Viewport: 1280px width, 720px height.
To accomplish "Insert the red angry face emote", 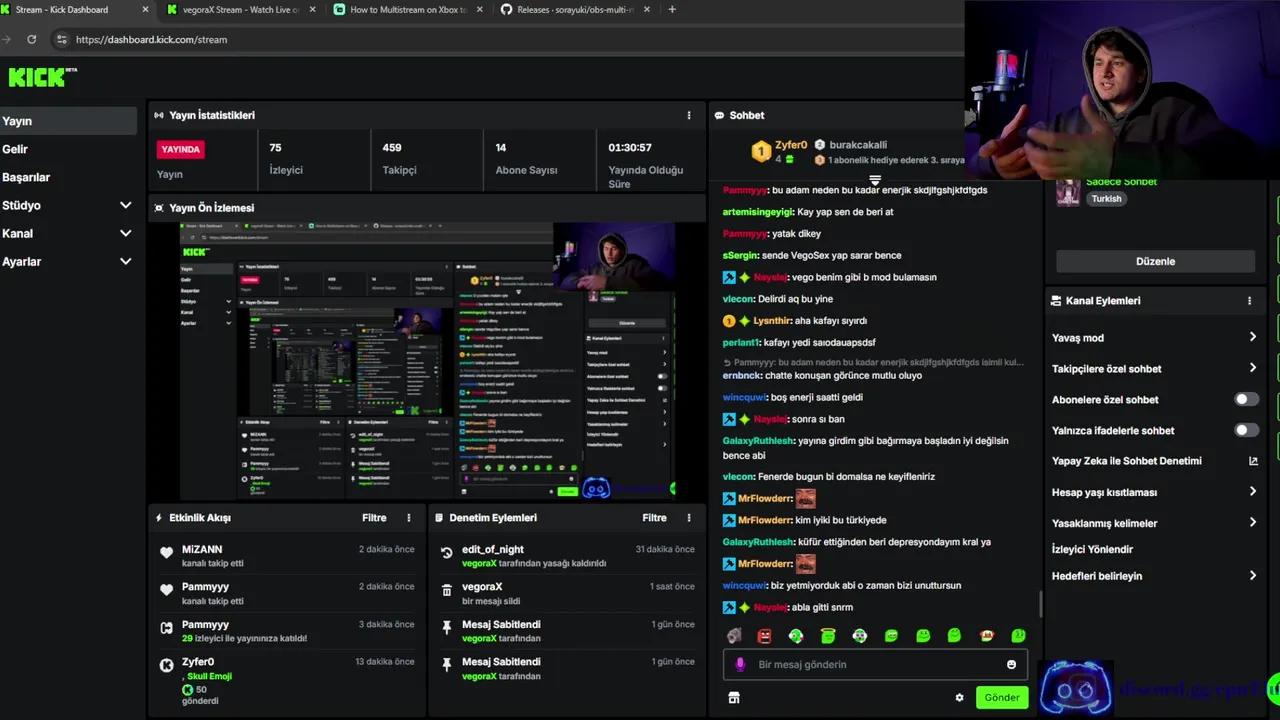I will [764, 636].
